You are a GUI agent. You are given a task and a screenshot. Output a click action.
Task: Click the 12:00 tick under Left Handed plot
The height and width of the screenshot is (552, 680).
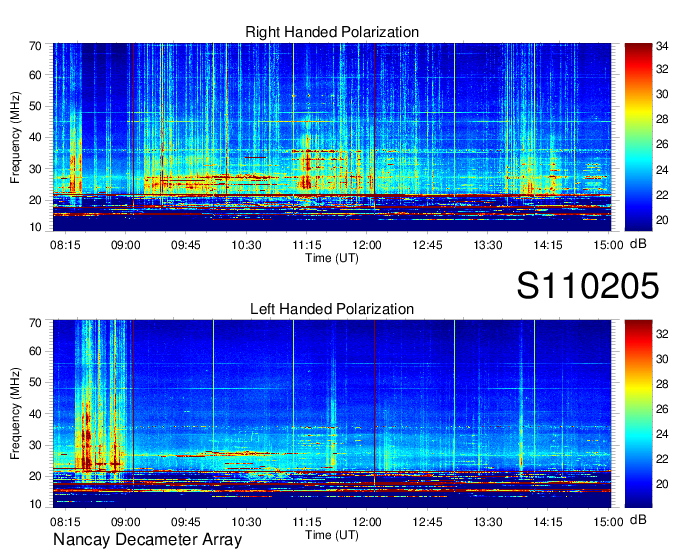[x=367, y=521]
